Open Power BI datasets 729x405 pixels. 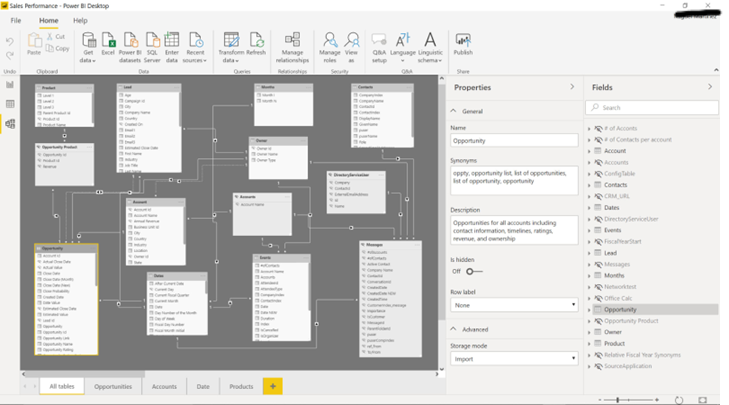(x=130, y=47)
